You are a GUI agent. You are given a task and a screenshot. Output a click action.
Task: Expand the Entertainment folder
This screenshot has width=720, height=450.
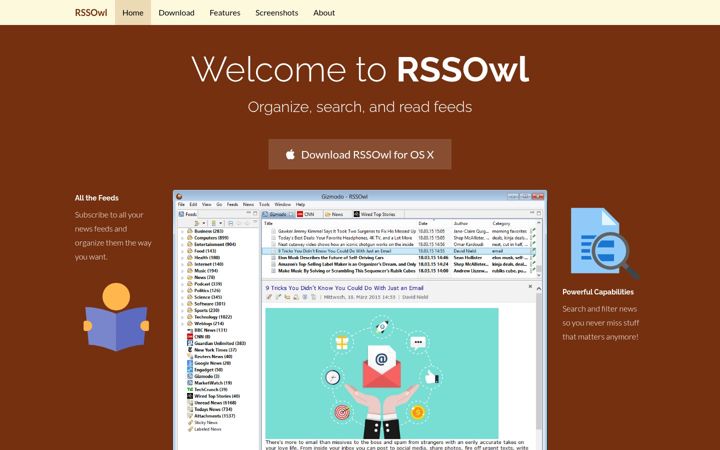coord(182,244)
